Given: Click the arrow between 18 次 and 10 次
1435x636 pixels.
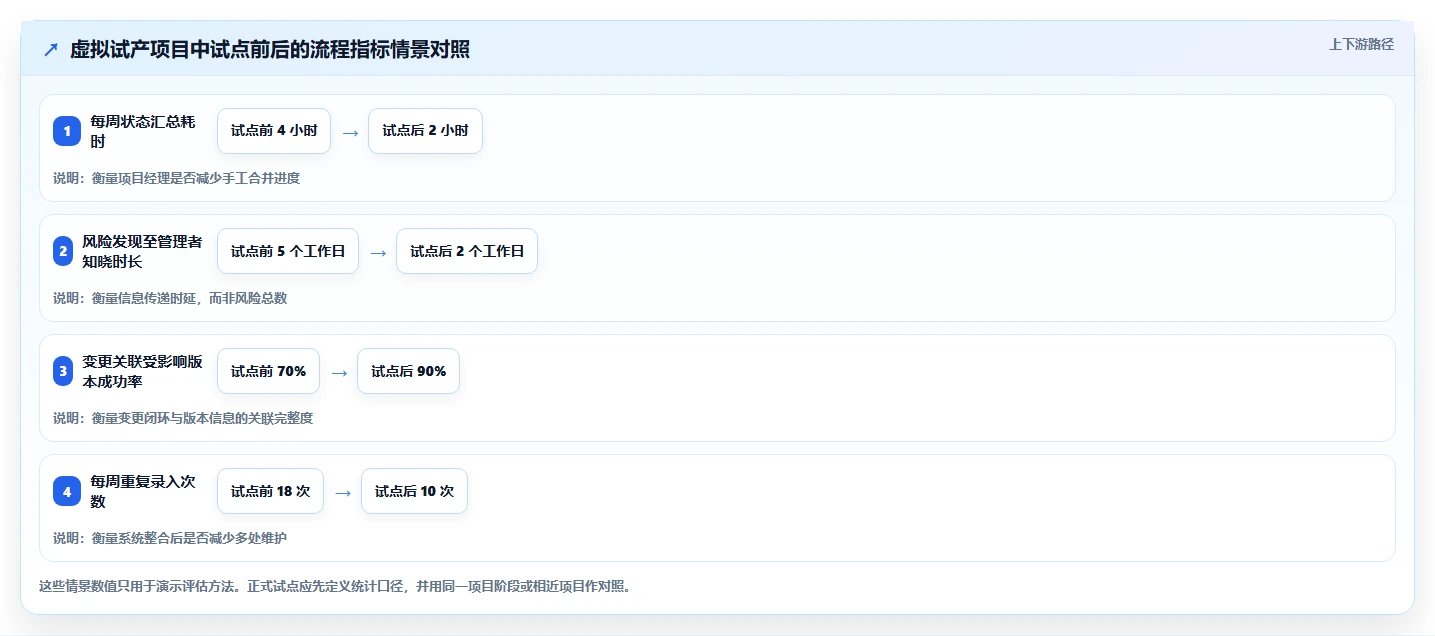Looking at the screenshot, I should click(x=343, y=492).
